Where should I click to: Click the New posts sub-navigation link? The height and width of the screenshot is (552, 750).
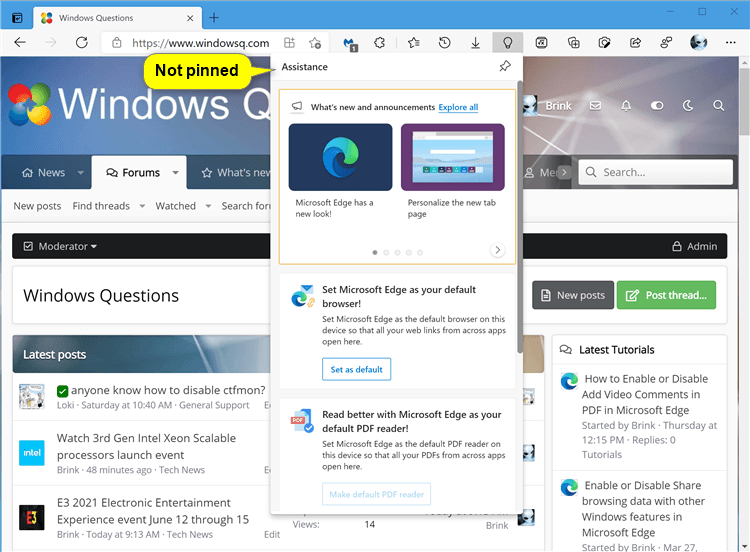37,206
